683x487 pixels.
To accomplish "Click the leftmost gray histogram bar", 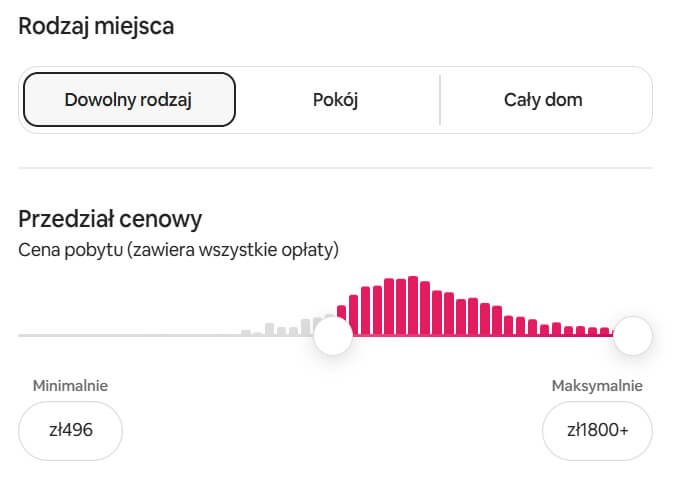I will click(246, 333).
